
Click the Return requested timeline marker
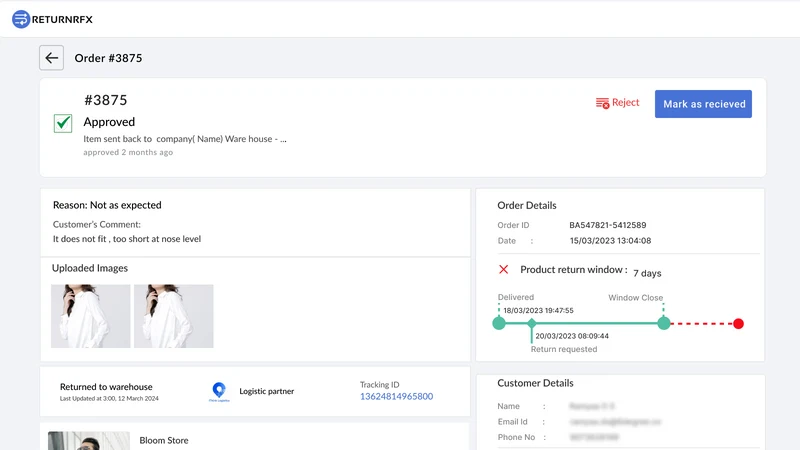click(532, 323)
